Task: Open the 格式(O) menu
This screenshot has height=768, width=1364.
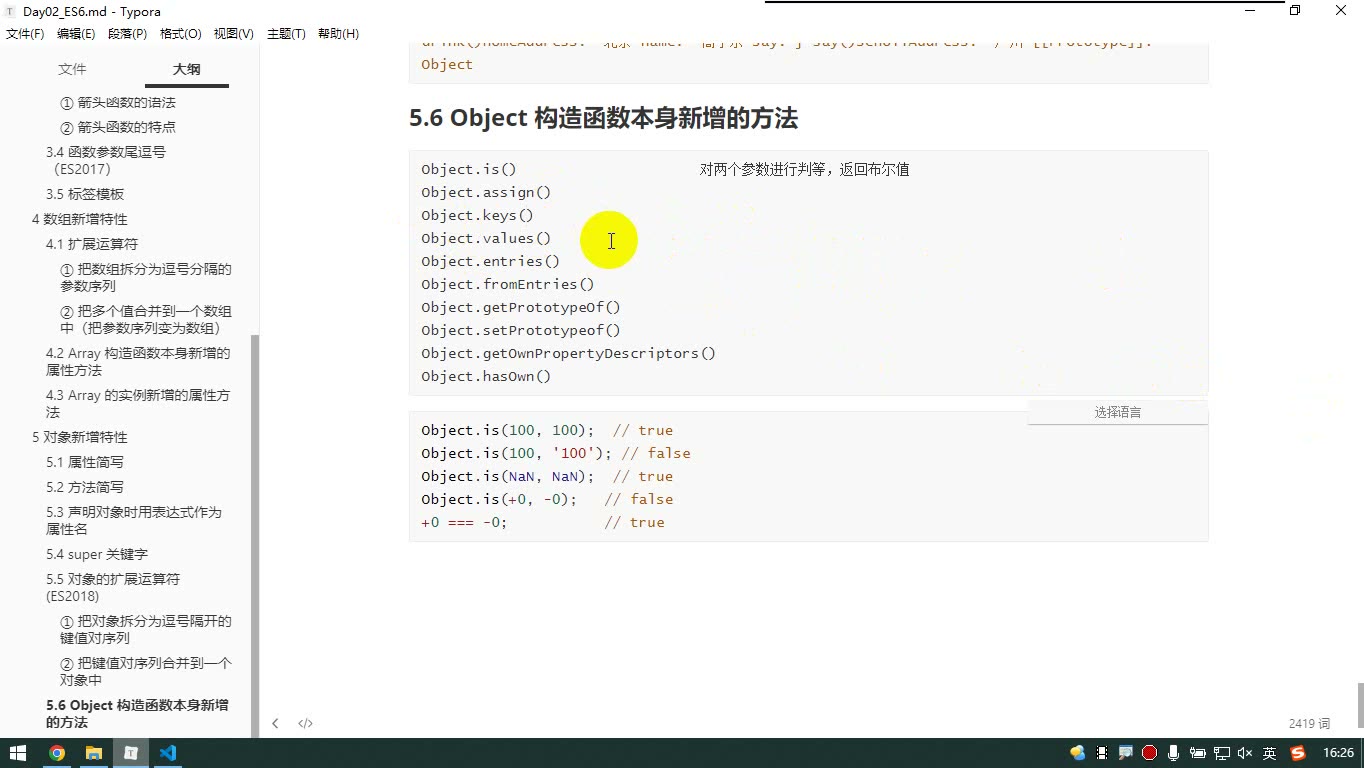Action: [x=181, y=33]
